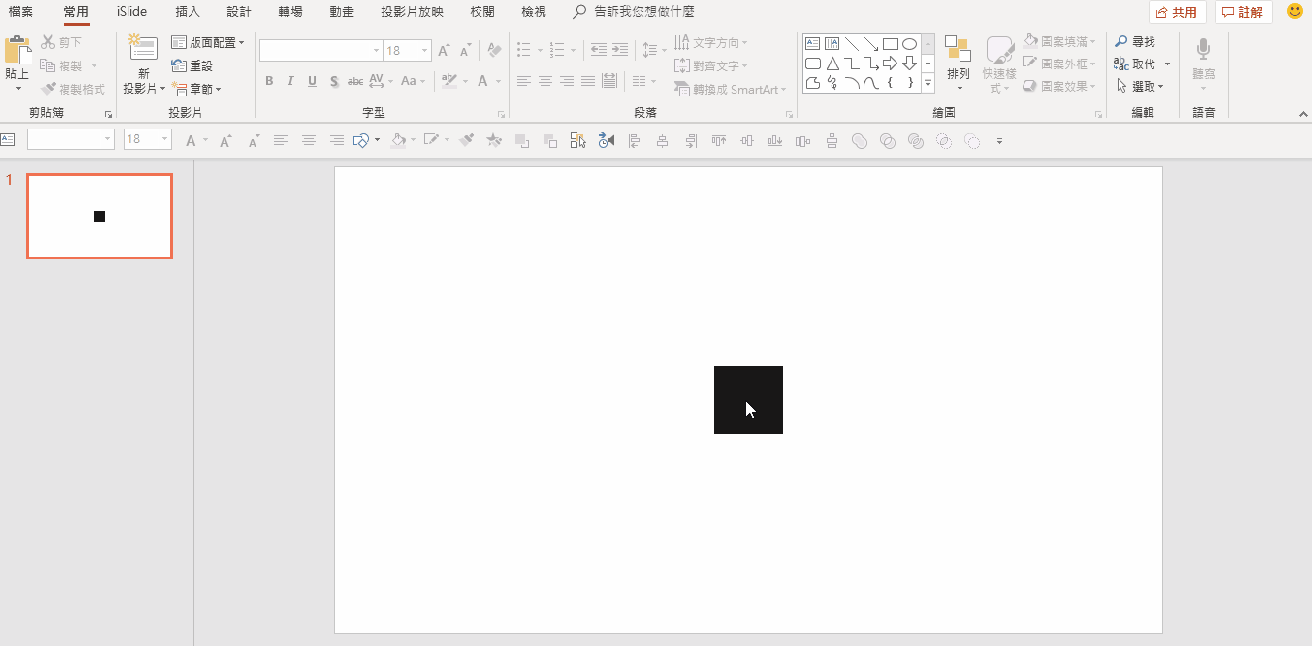The image size is (1312, 646).
Task: Click the 新投影片 (New Slide) icon
Action: point(143,49)
